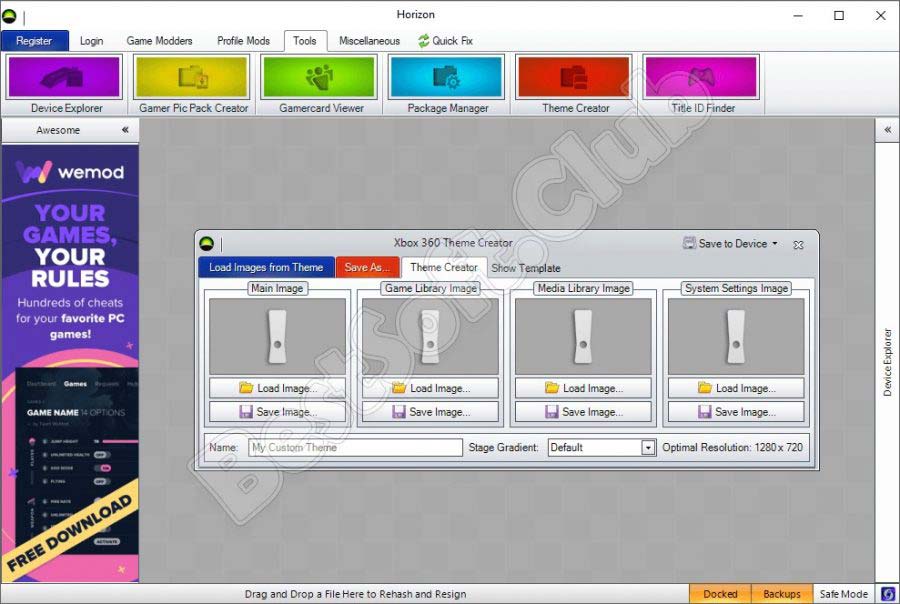Click Load Image under Main Image
The image size is (900, 604).
point(277,388)
